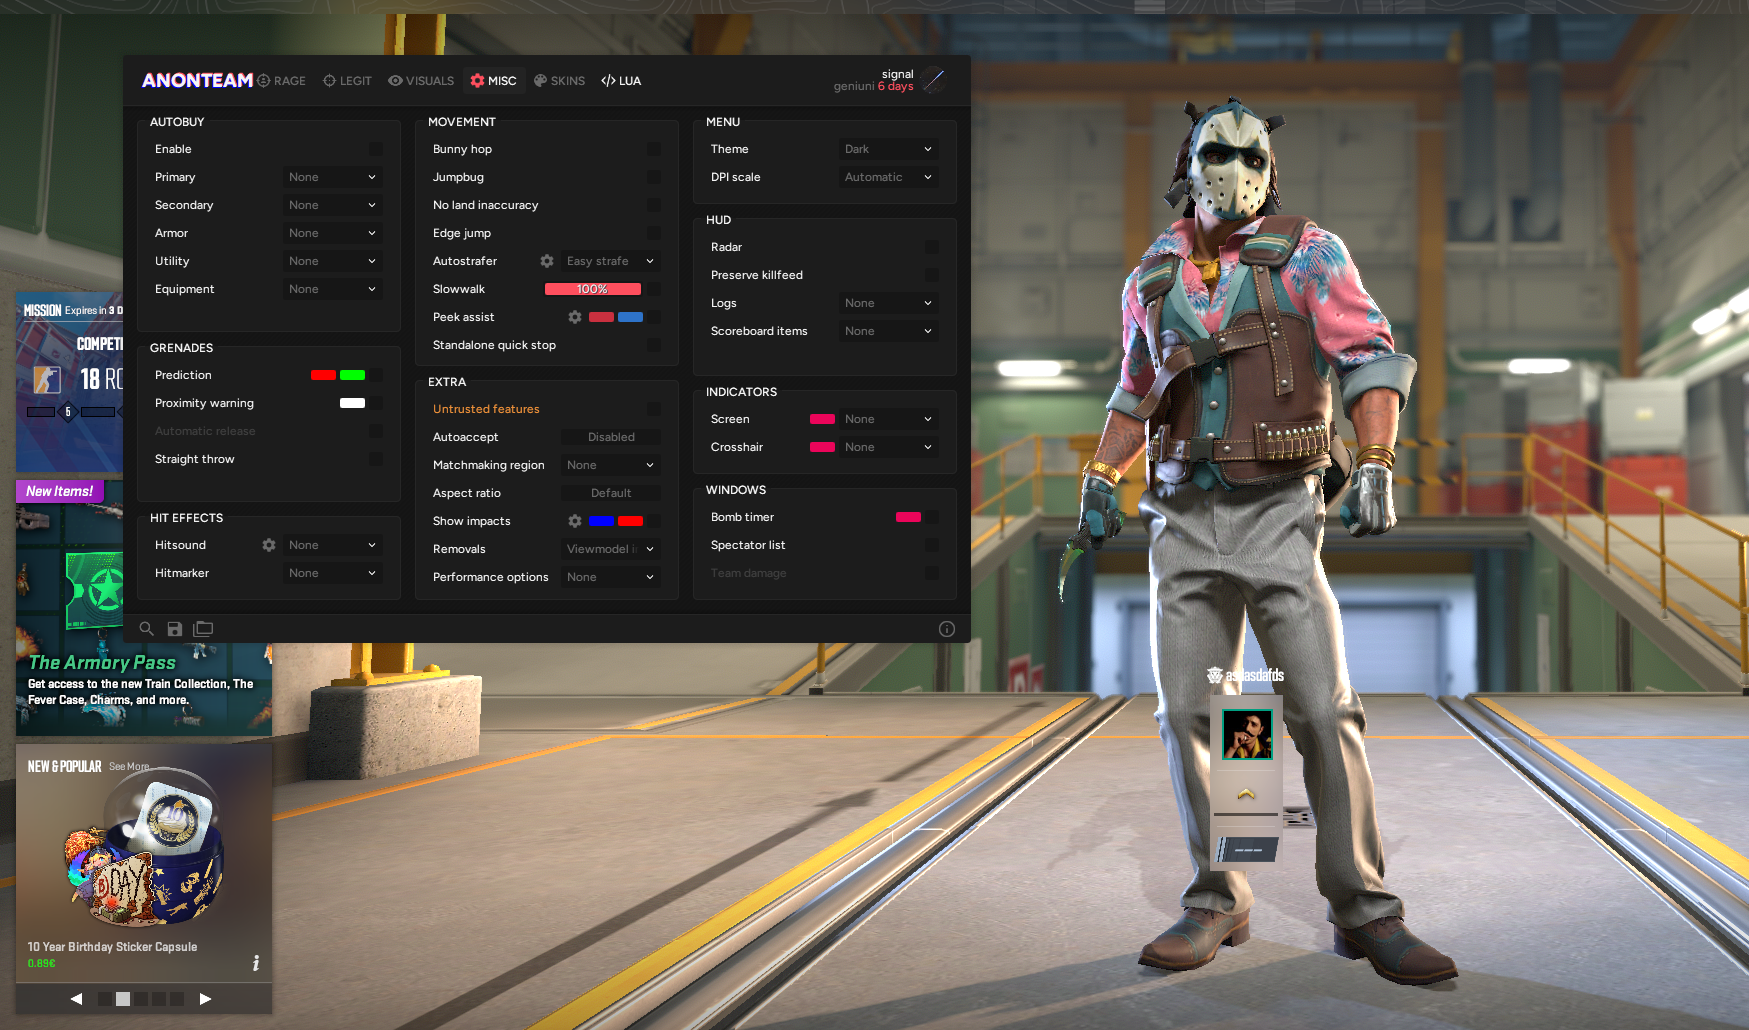Switch to the VISUALS tab
Image resolution: width=1749 pixels, height=1030 pixels.
[421, 81]
